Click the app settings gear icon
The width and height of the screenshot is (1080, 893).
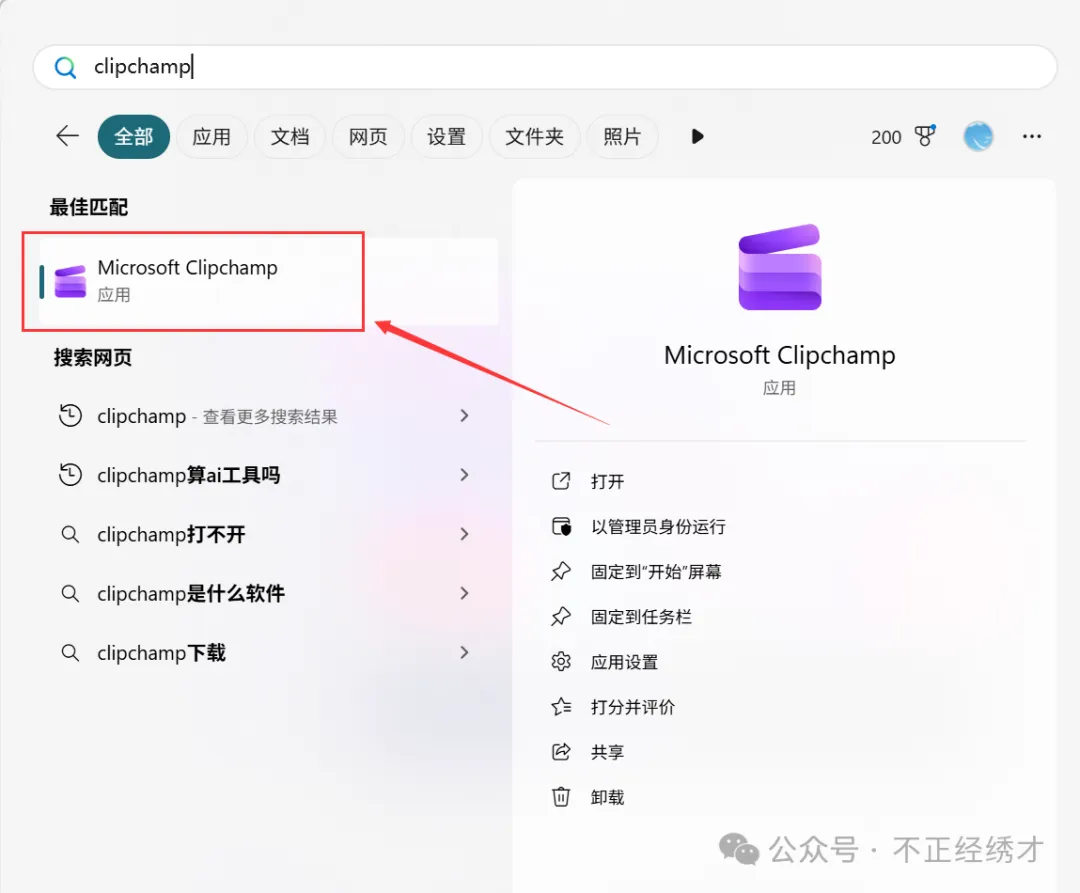click(x=561, y=662)
